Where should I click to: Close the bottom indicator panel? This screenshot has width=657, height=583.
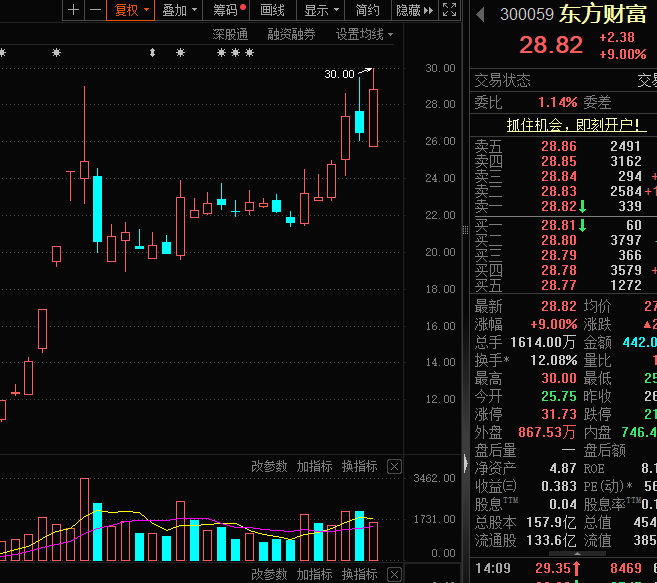tap(394, 574)
